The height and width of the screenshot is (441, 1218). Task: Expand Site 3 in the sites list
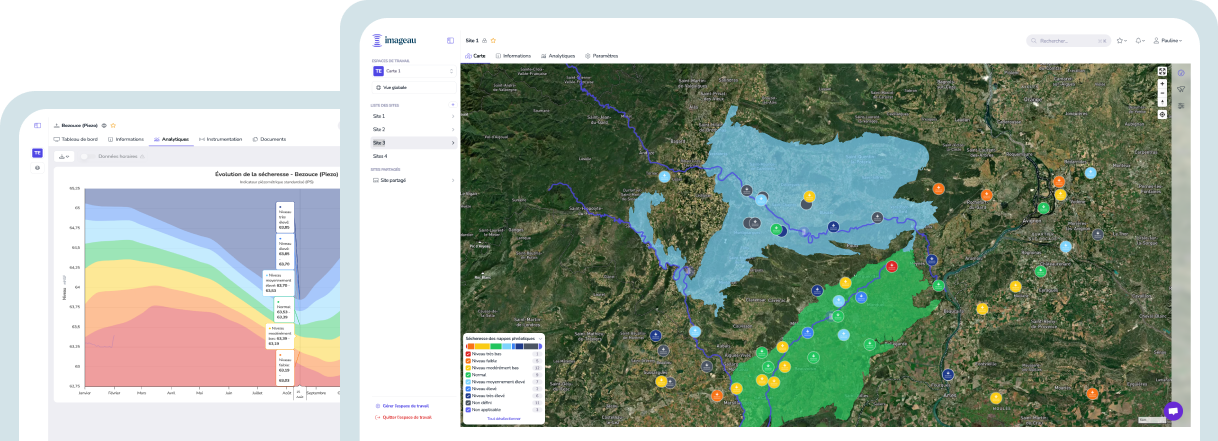(453, 143)
